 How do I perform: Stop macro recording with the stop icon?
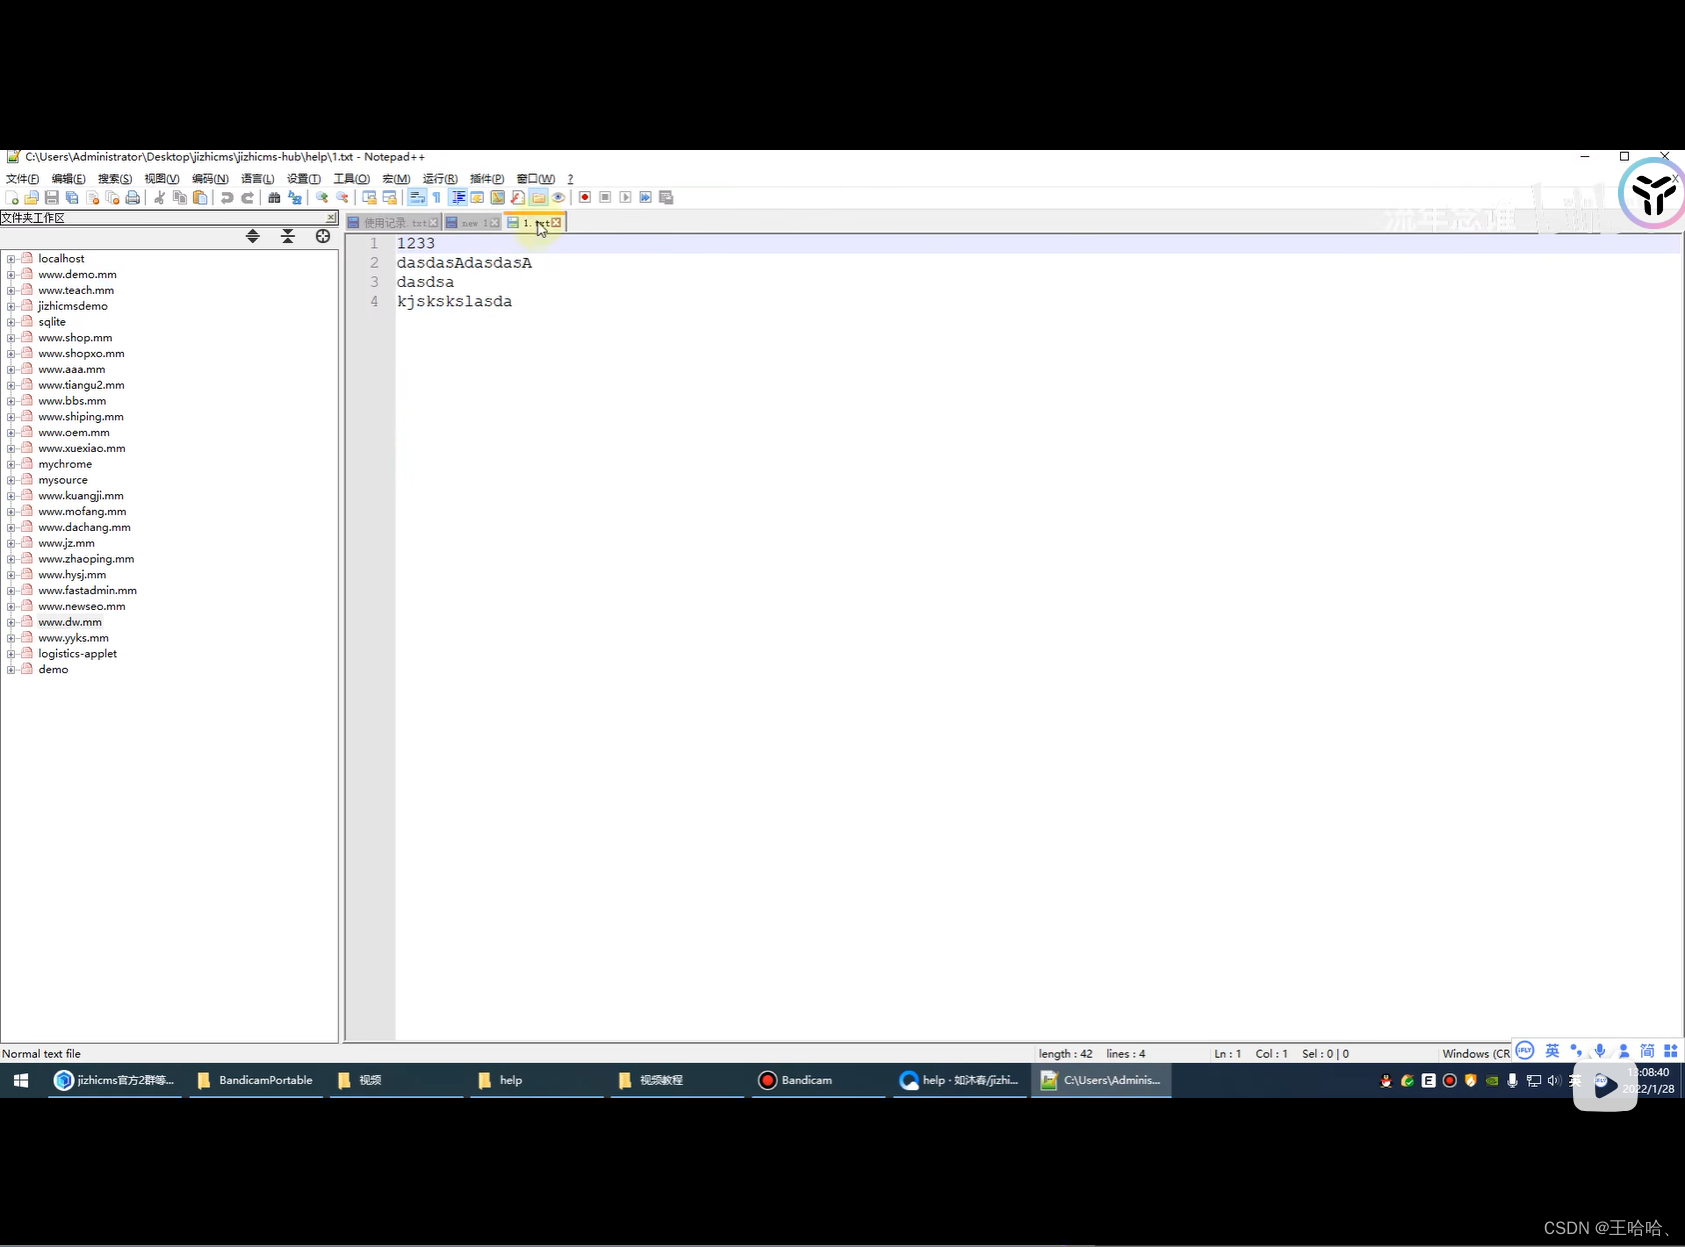(x=605, y=197)
